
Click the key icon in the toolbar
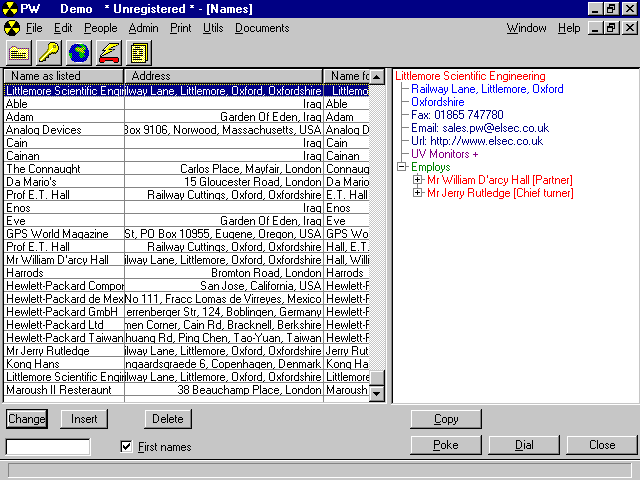[x=49, y=52]
